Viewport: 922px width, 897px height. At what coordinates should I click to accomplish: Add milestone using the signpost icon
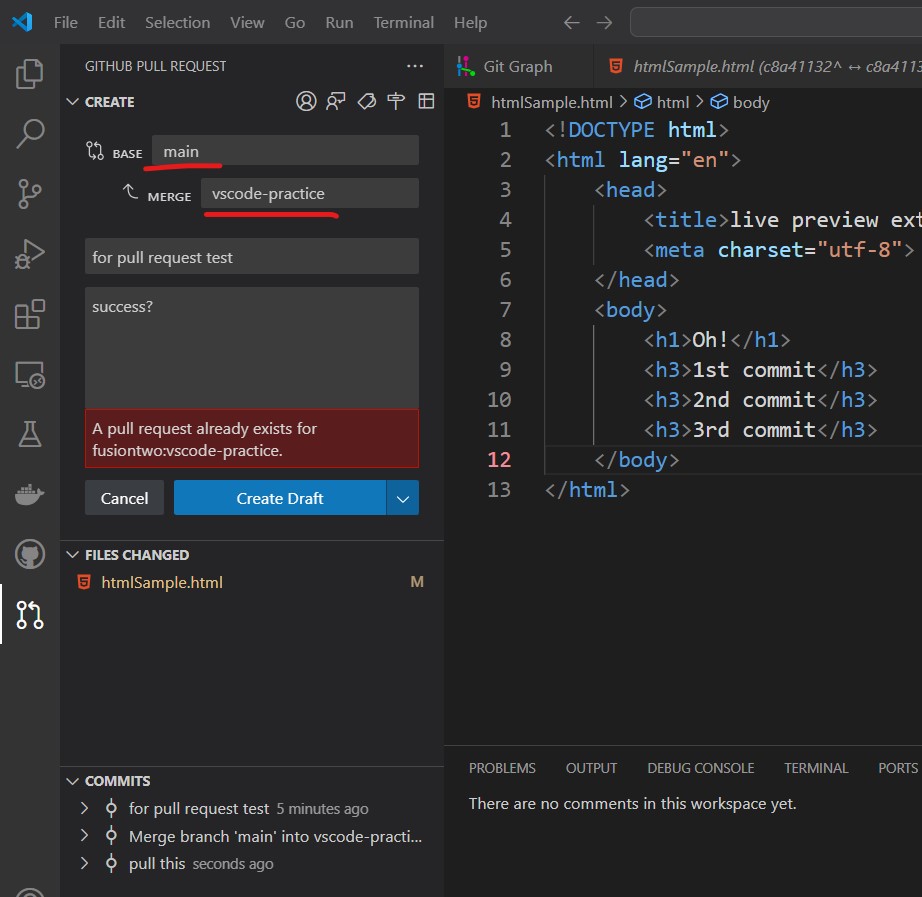click(x=396, y=101)
